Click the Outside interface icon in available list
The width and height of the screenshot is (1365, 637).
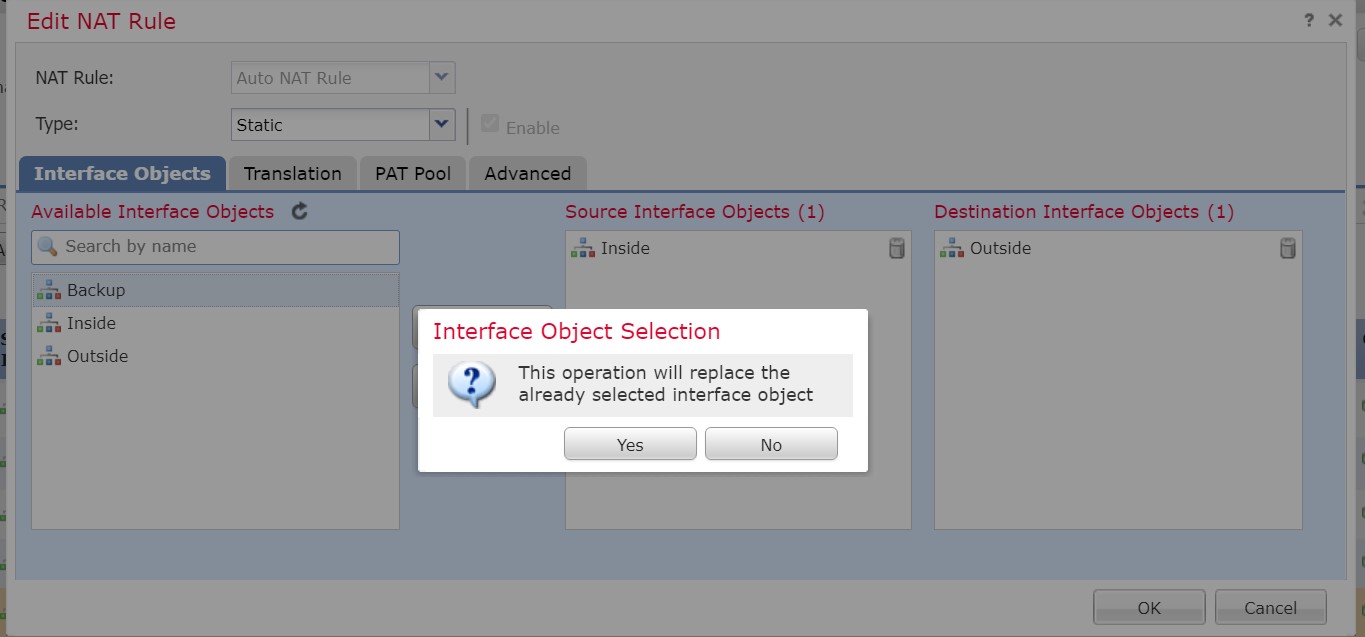pos(49,356)
